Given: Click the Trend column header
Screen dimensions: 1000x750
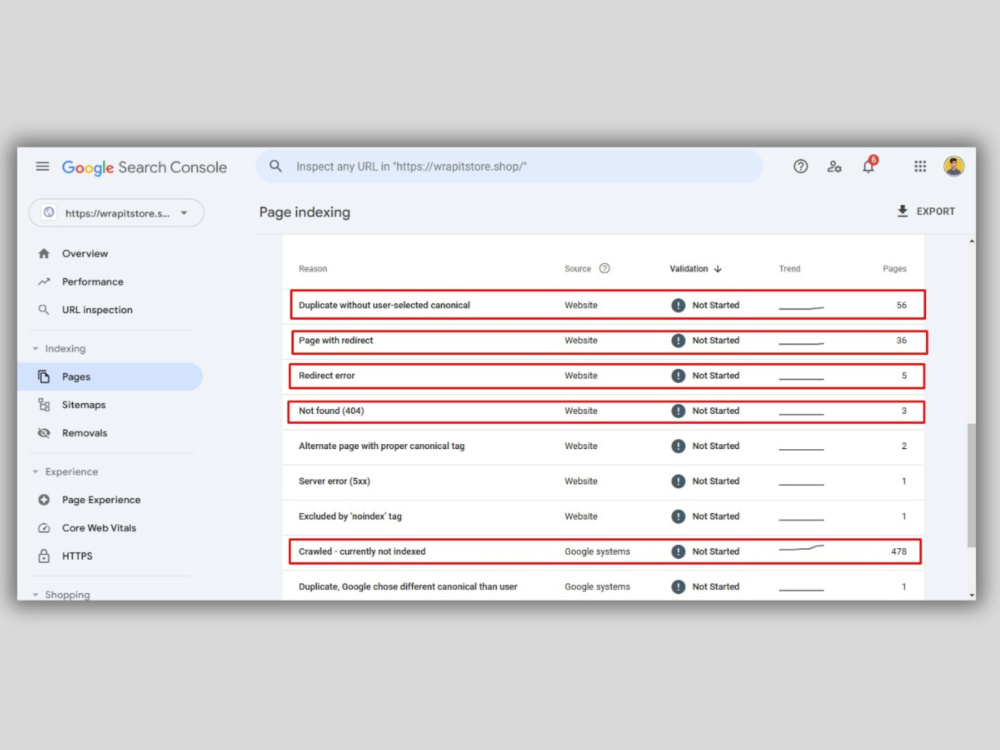Looking at the screenshot, I should click(790, 268).
